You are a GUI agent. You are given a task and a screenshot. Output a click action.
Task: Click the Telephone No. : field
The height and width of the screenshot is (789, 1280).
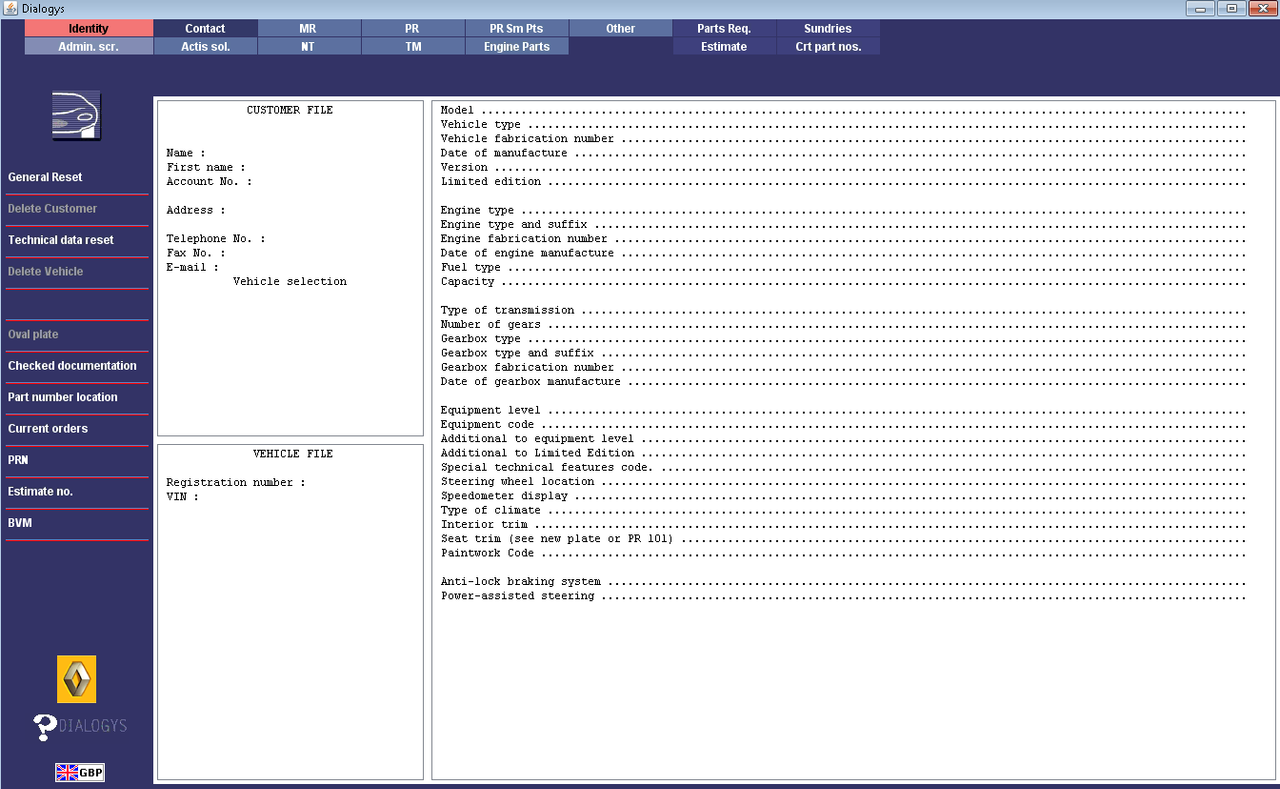pyautogui.click(x=216, y=239)
